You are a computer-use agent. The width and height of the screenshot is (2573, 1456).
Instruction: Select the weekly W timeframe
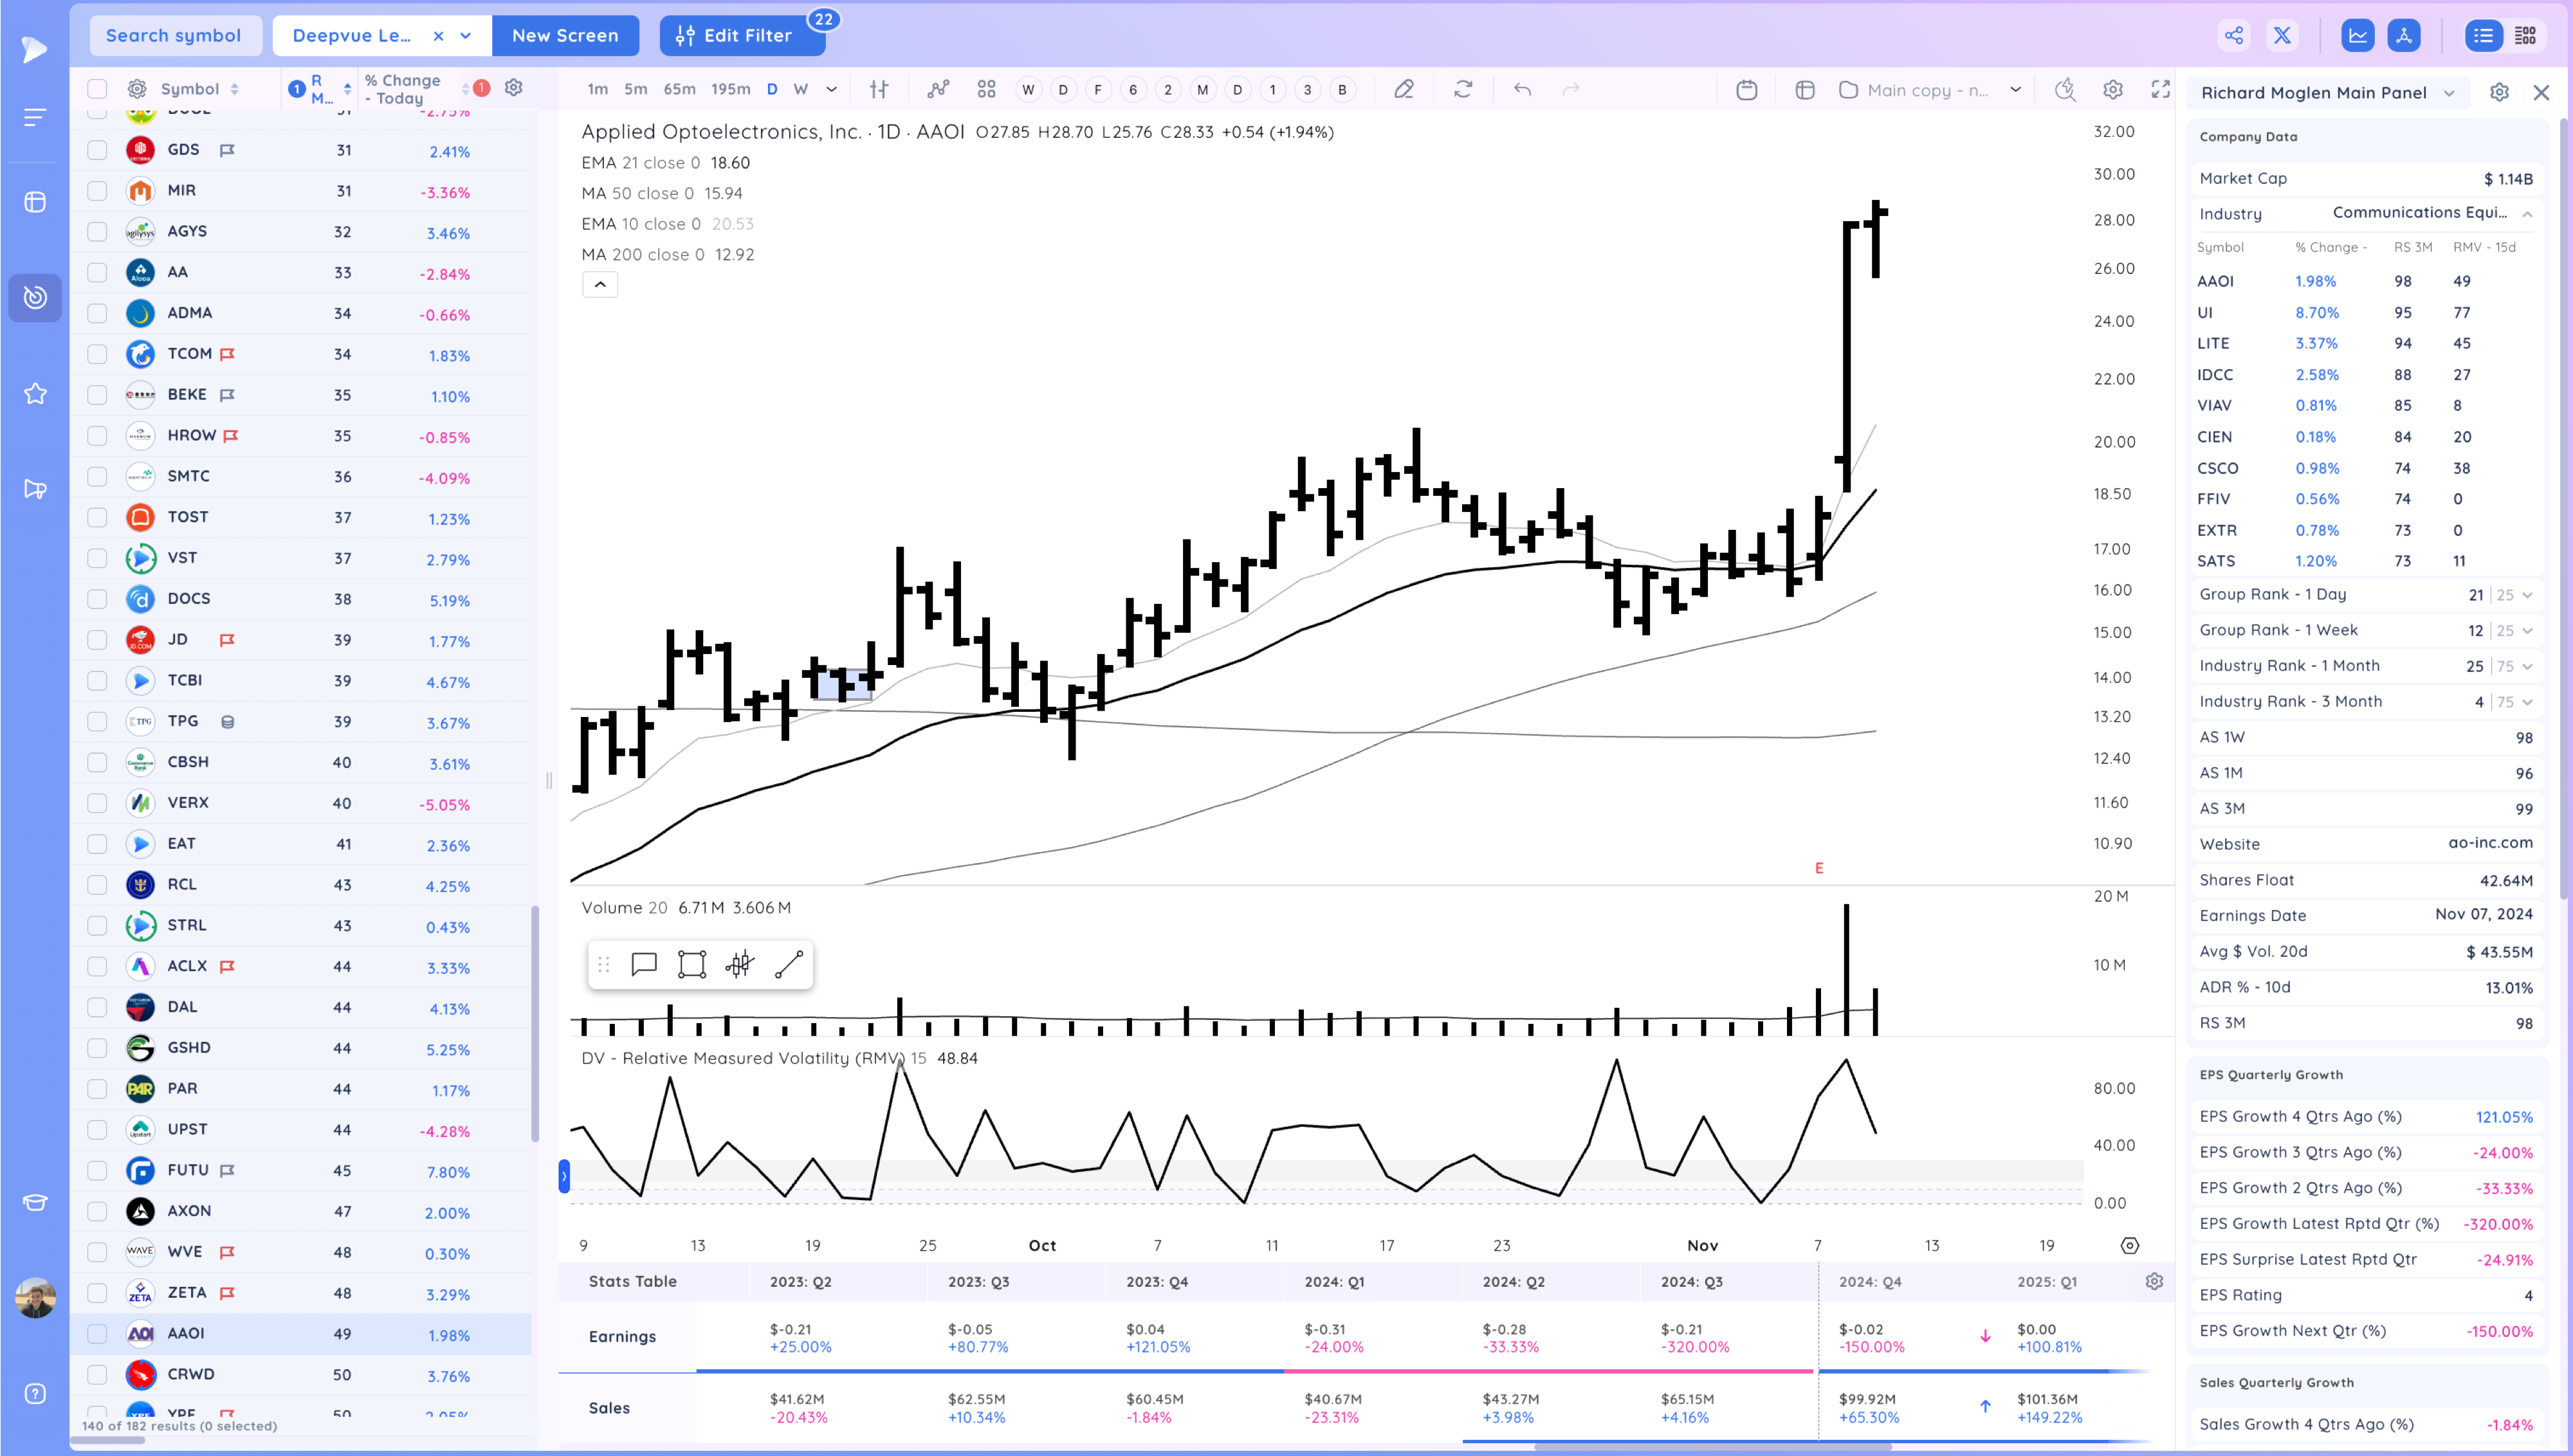coord(800,90)
